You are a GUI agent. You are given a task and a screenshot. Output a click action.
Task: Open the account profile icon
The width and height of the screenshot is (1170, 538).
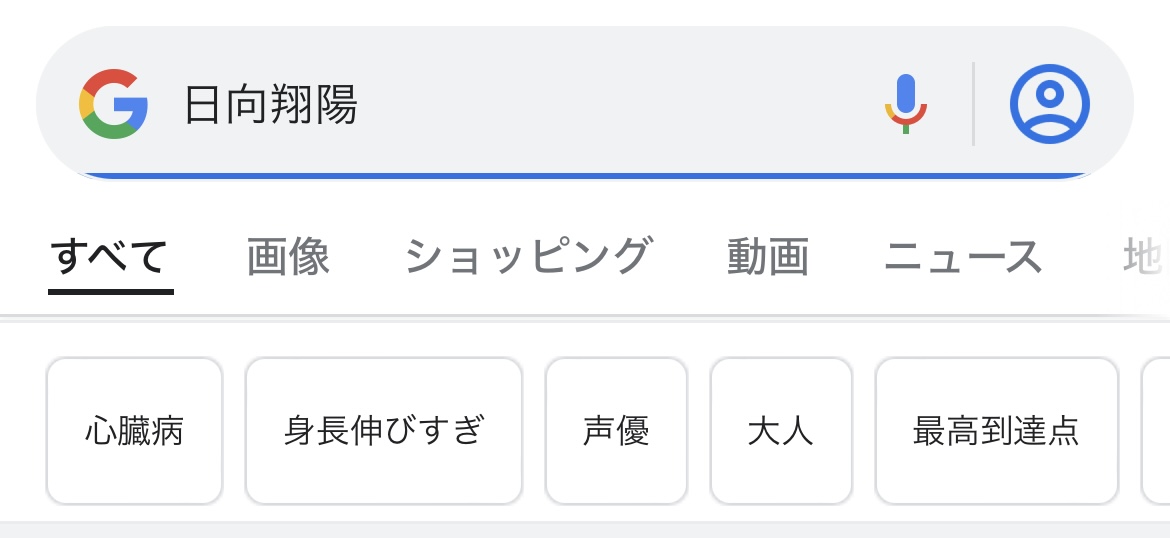point(1049,104)
